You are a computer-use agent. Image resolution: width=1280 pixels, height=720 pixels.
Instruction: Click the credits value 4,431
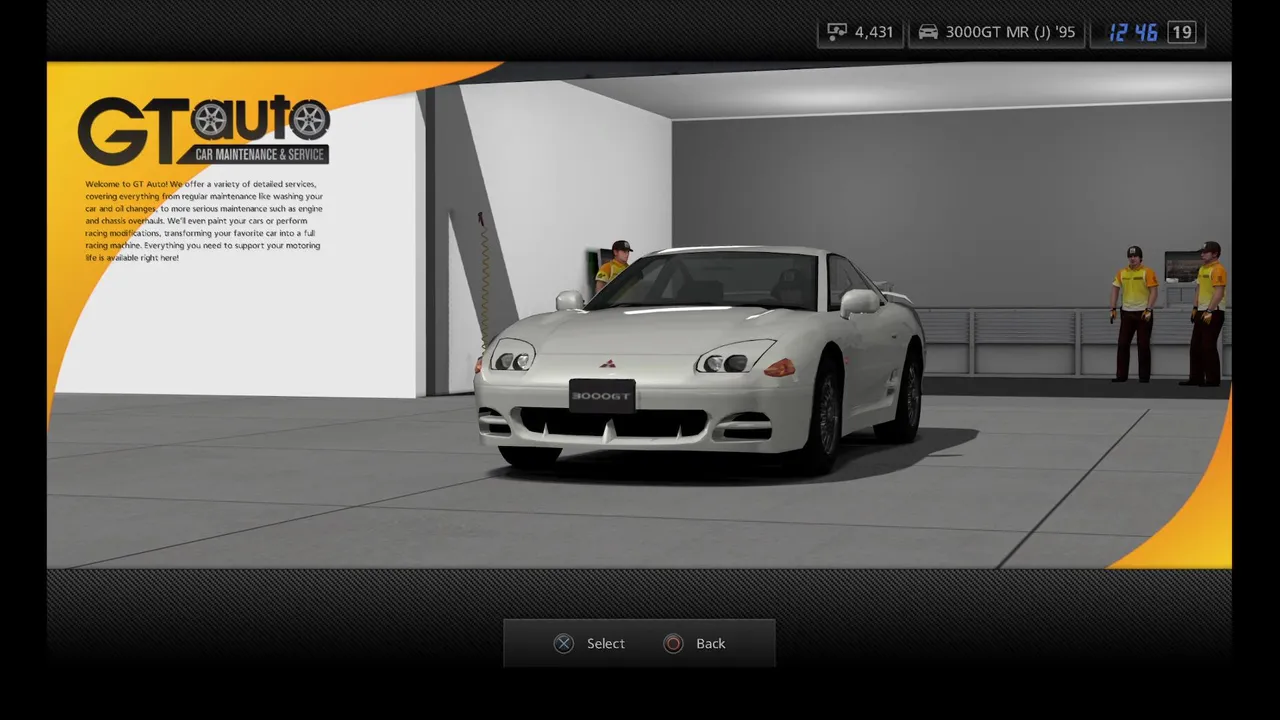pos(874,32)
